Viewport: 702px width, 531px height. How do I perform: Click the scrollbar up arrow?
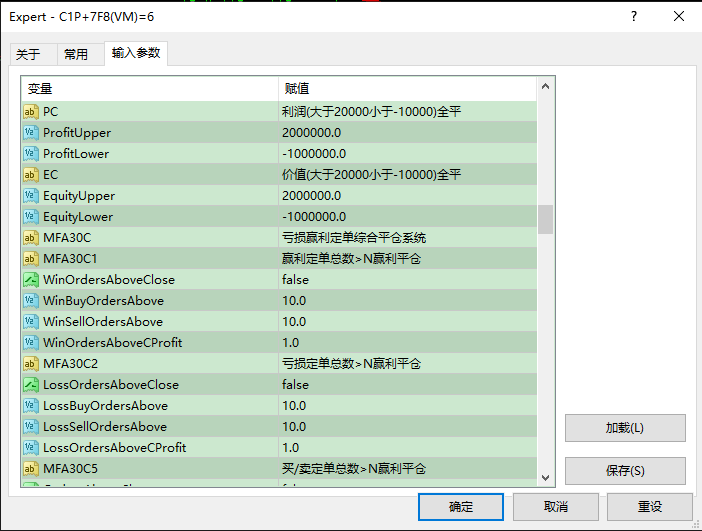[x=545, y=86]
